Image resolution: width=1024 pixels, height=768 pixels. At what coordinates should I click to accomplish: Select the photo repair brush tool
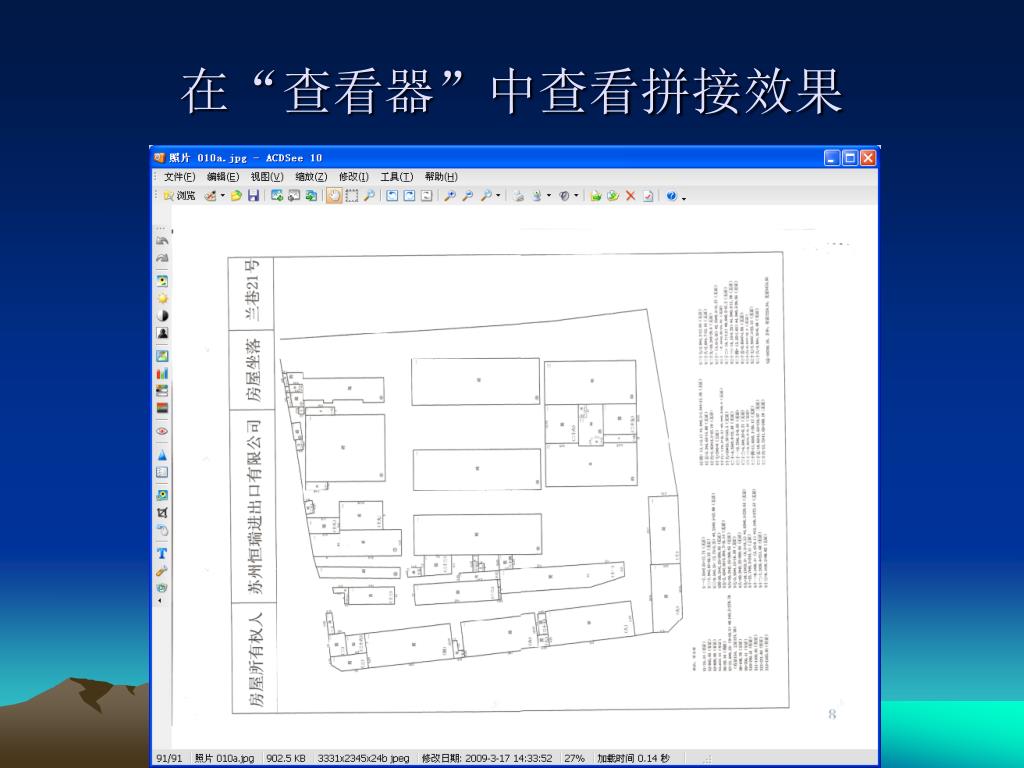tap(162, 570)
